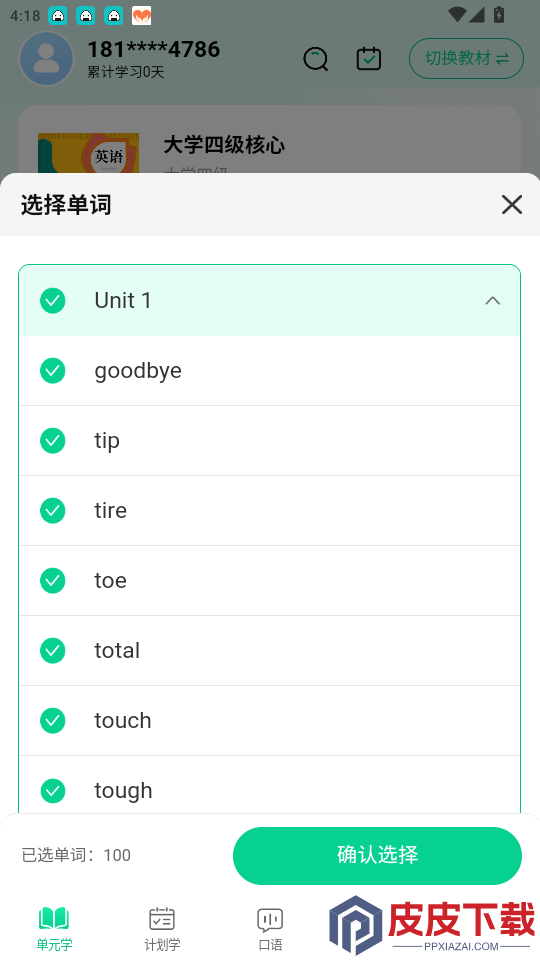Screen dimensions: 540x960
Task: Open the calendar check-in icon
Action: point(369,59)
